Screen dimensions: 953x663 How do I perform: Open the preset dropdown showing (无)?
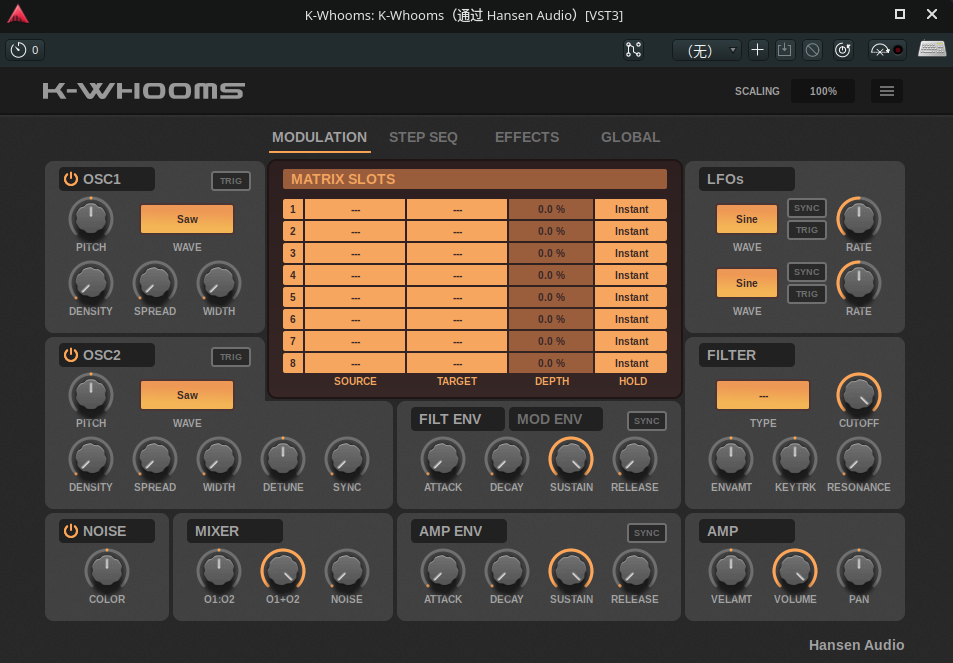[706, 50]
